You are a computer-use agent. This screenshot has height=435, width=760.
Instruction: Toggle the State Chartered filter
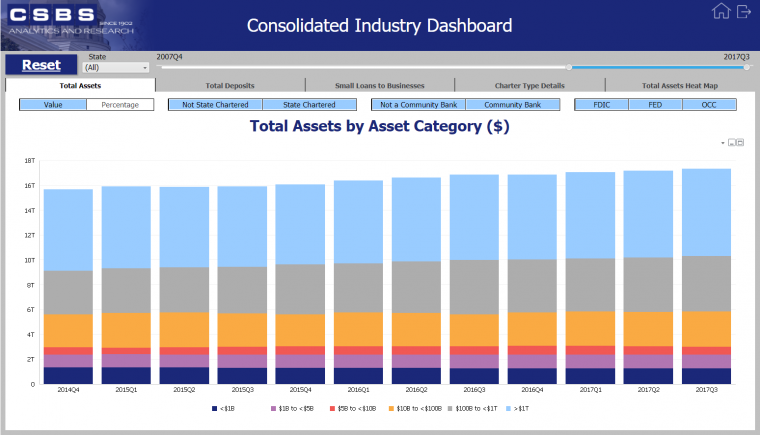(x=309, y=105)
